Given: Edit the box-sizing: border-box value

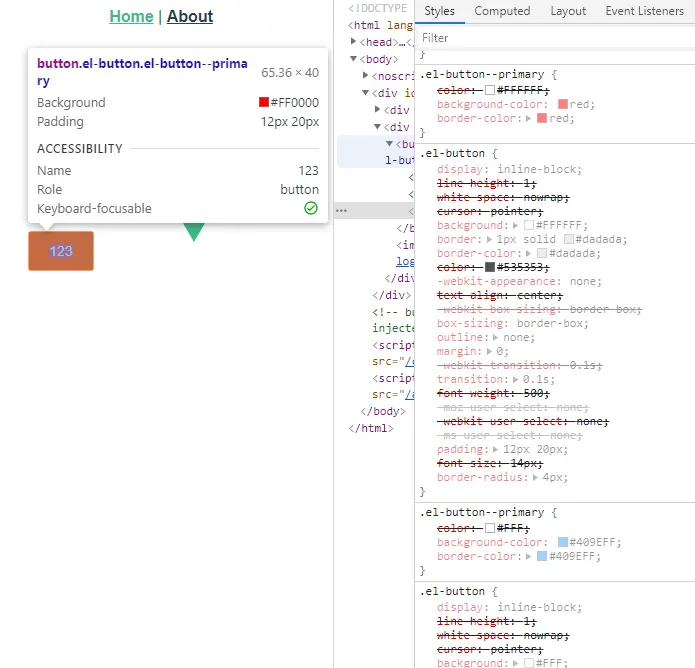Looking at the screenshot, I should click(552, 324).
